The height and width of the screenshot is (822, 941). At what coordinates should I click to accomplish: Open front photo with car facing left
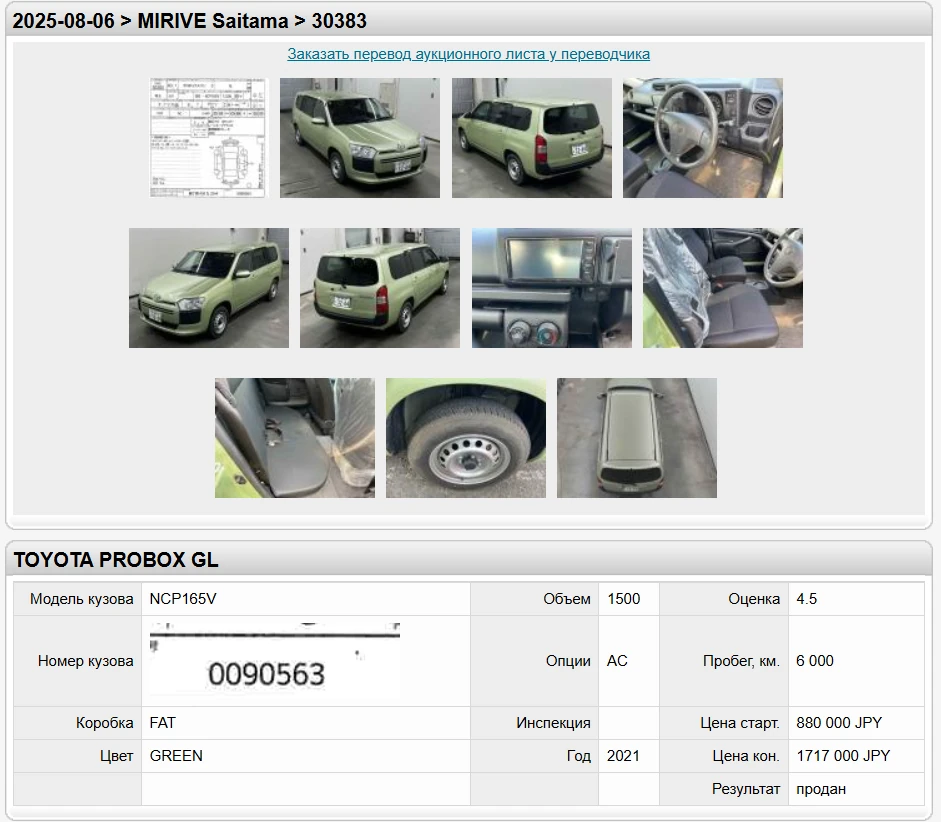point(208,288)
